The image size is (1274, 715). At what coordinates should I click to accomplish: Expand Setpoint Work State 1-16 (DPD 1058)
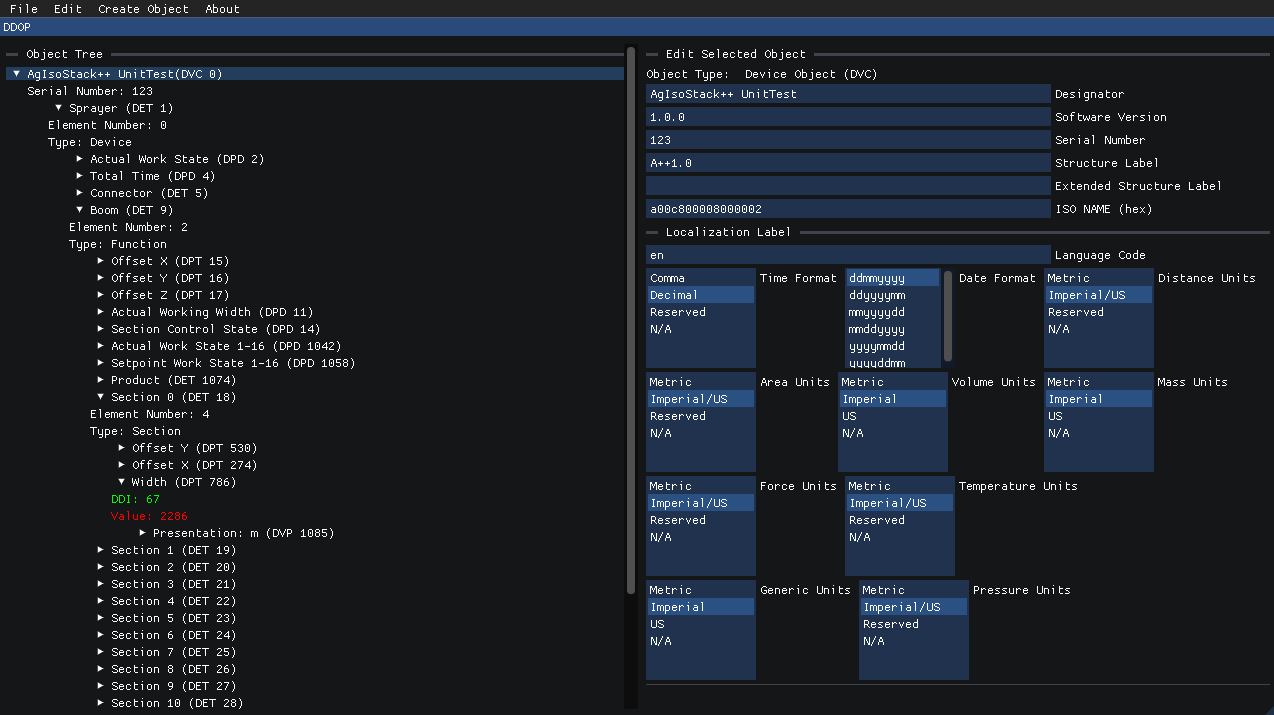[x=101, y=363]
